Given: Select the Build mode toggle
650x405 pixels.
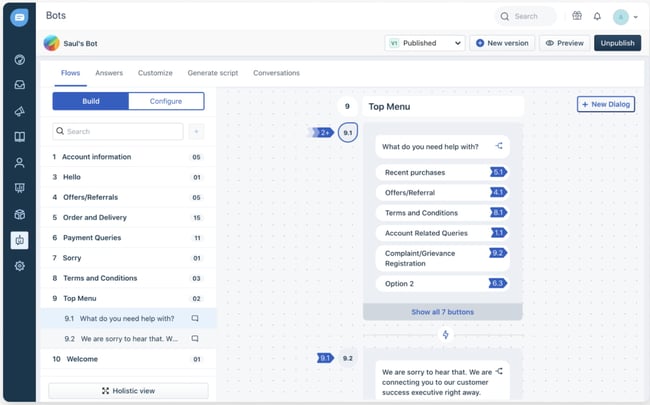Looking at the screenshot, I should click(x=90, y=101).
